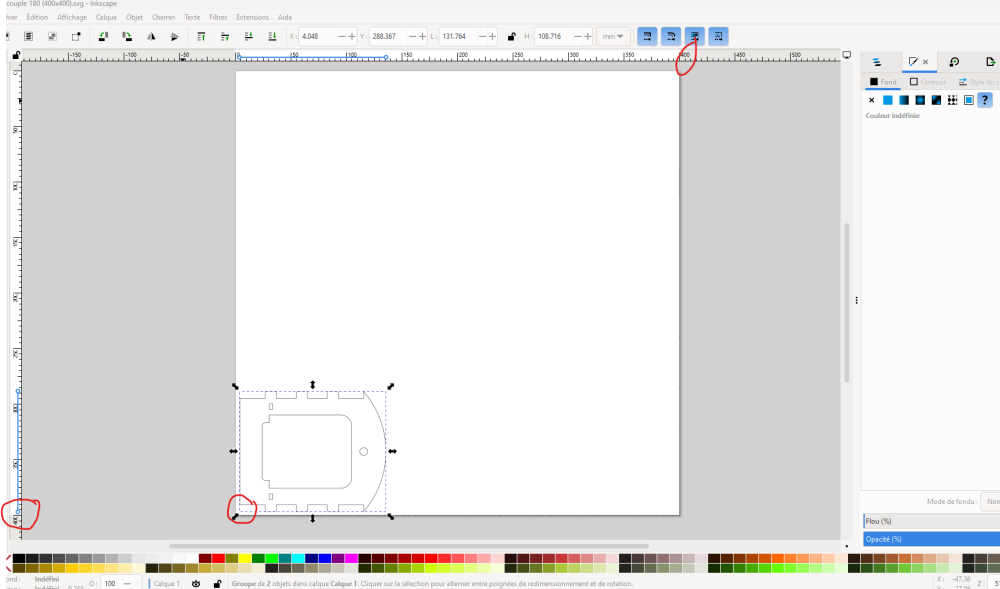Click the rotate 90° clockwise icon
Screen dimensions: 1000x589
tap(128, 36)
